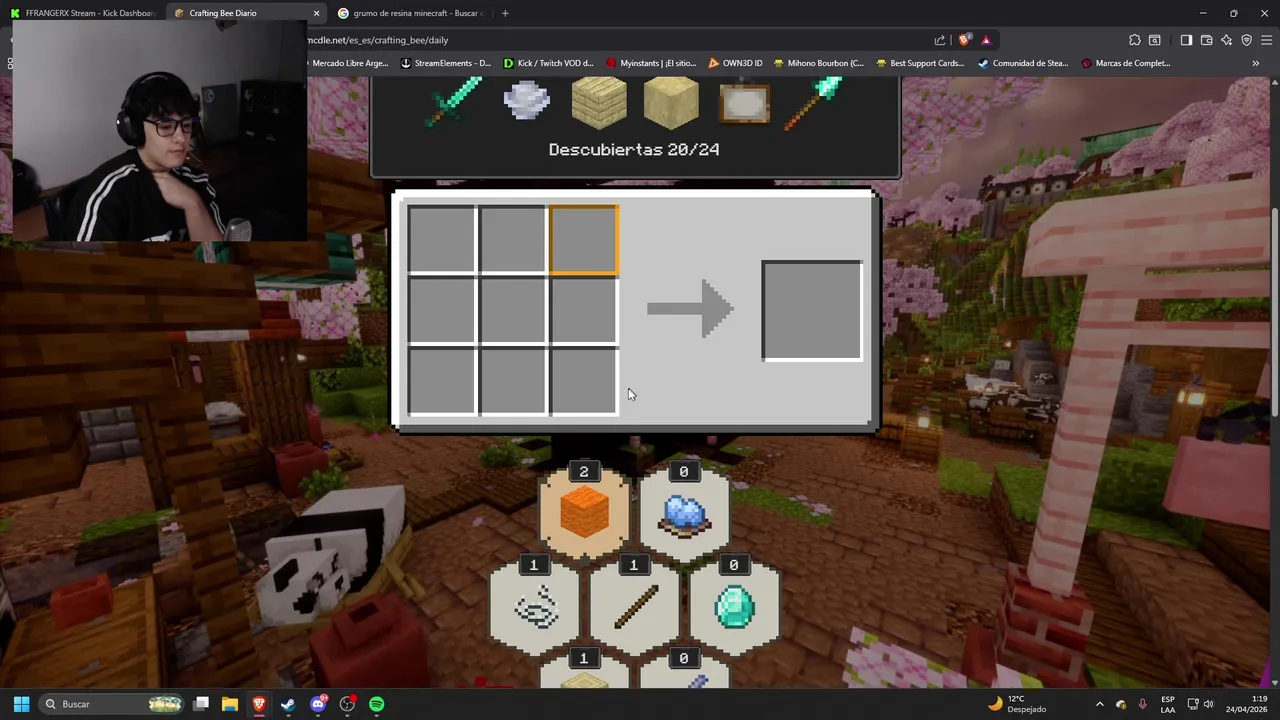Open Mercado Libre Arge... bookmark

tap(350, 63)
